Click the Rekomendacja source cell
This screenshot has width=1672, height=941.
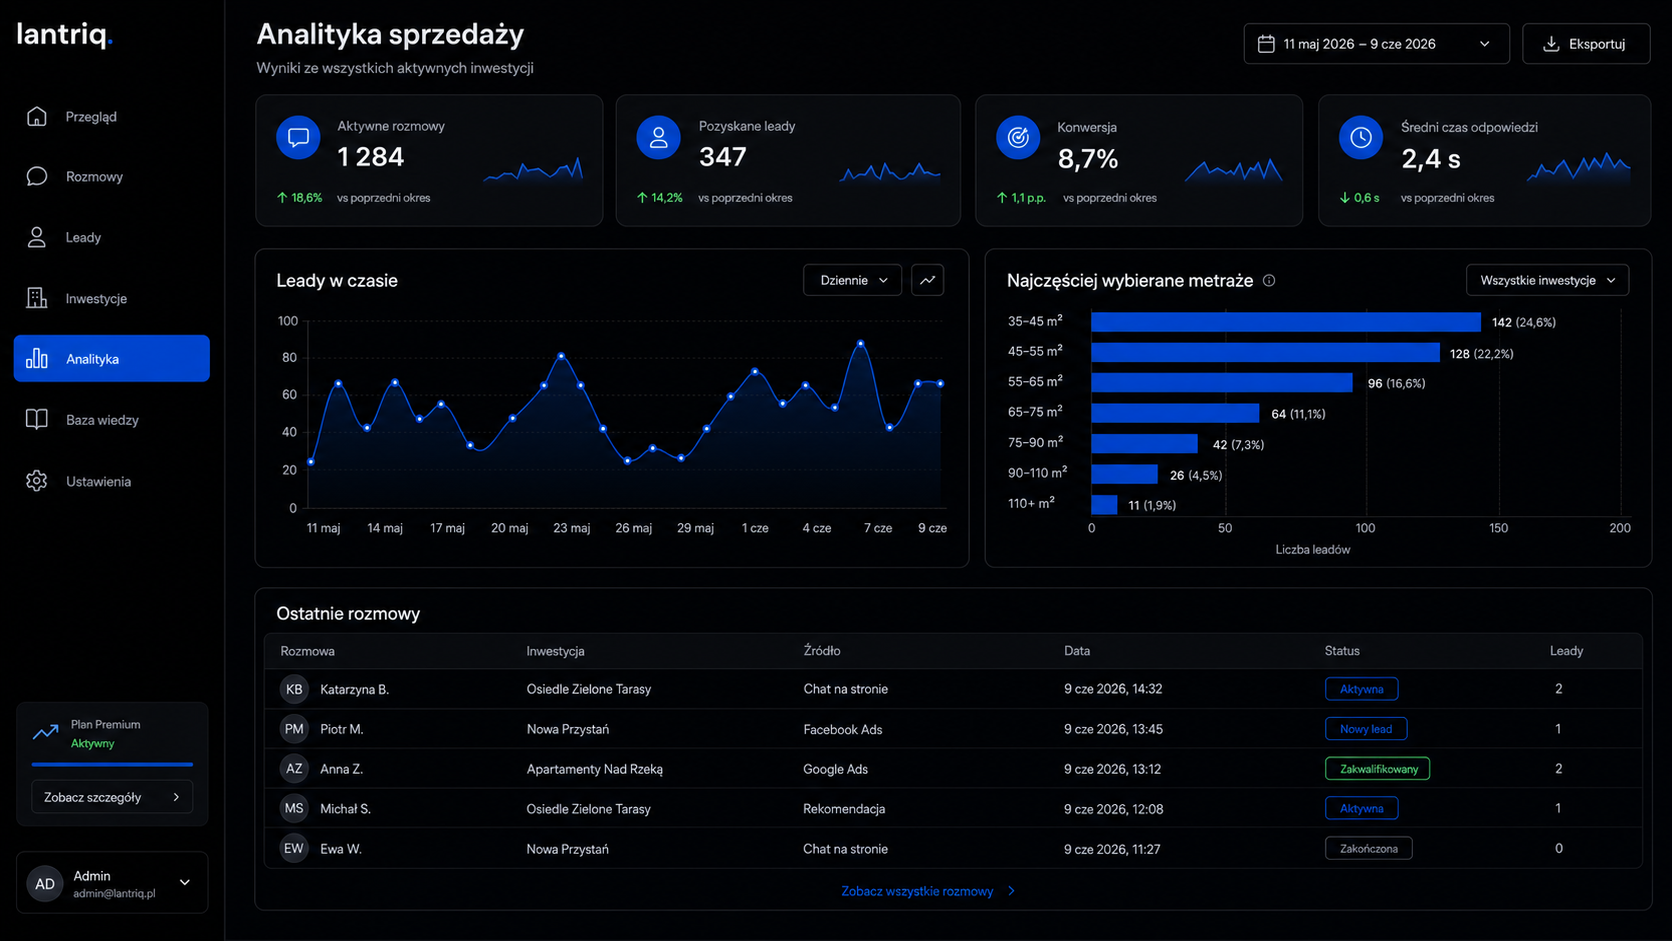tap(844, 808)
